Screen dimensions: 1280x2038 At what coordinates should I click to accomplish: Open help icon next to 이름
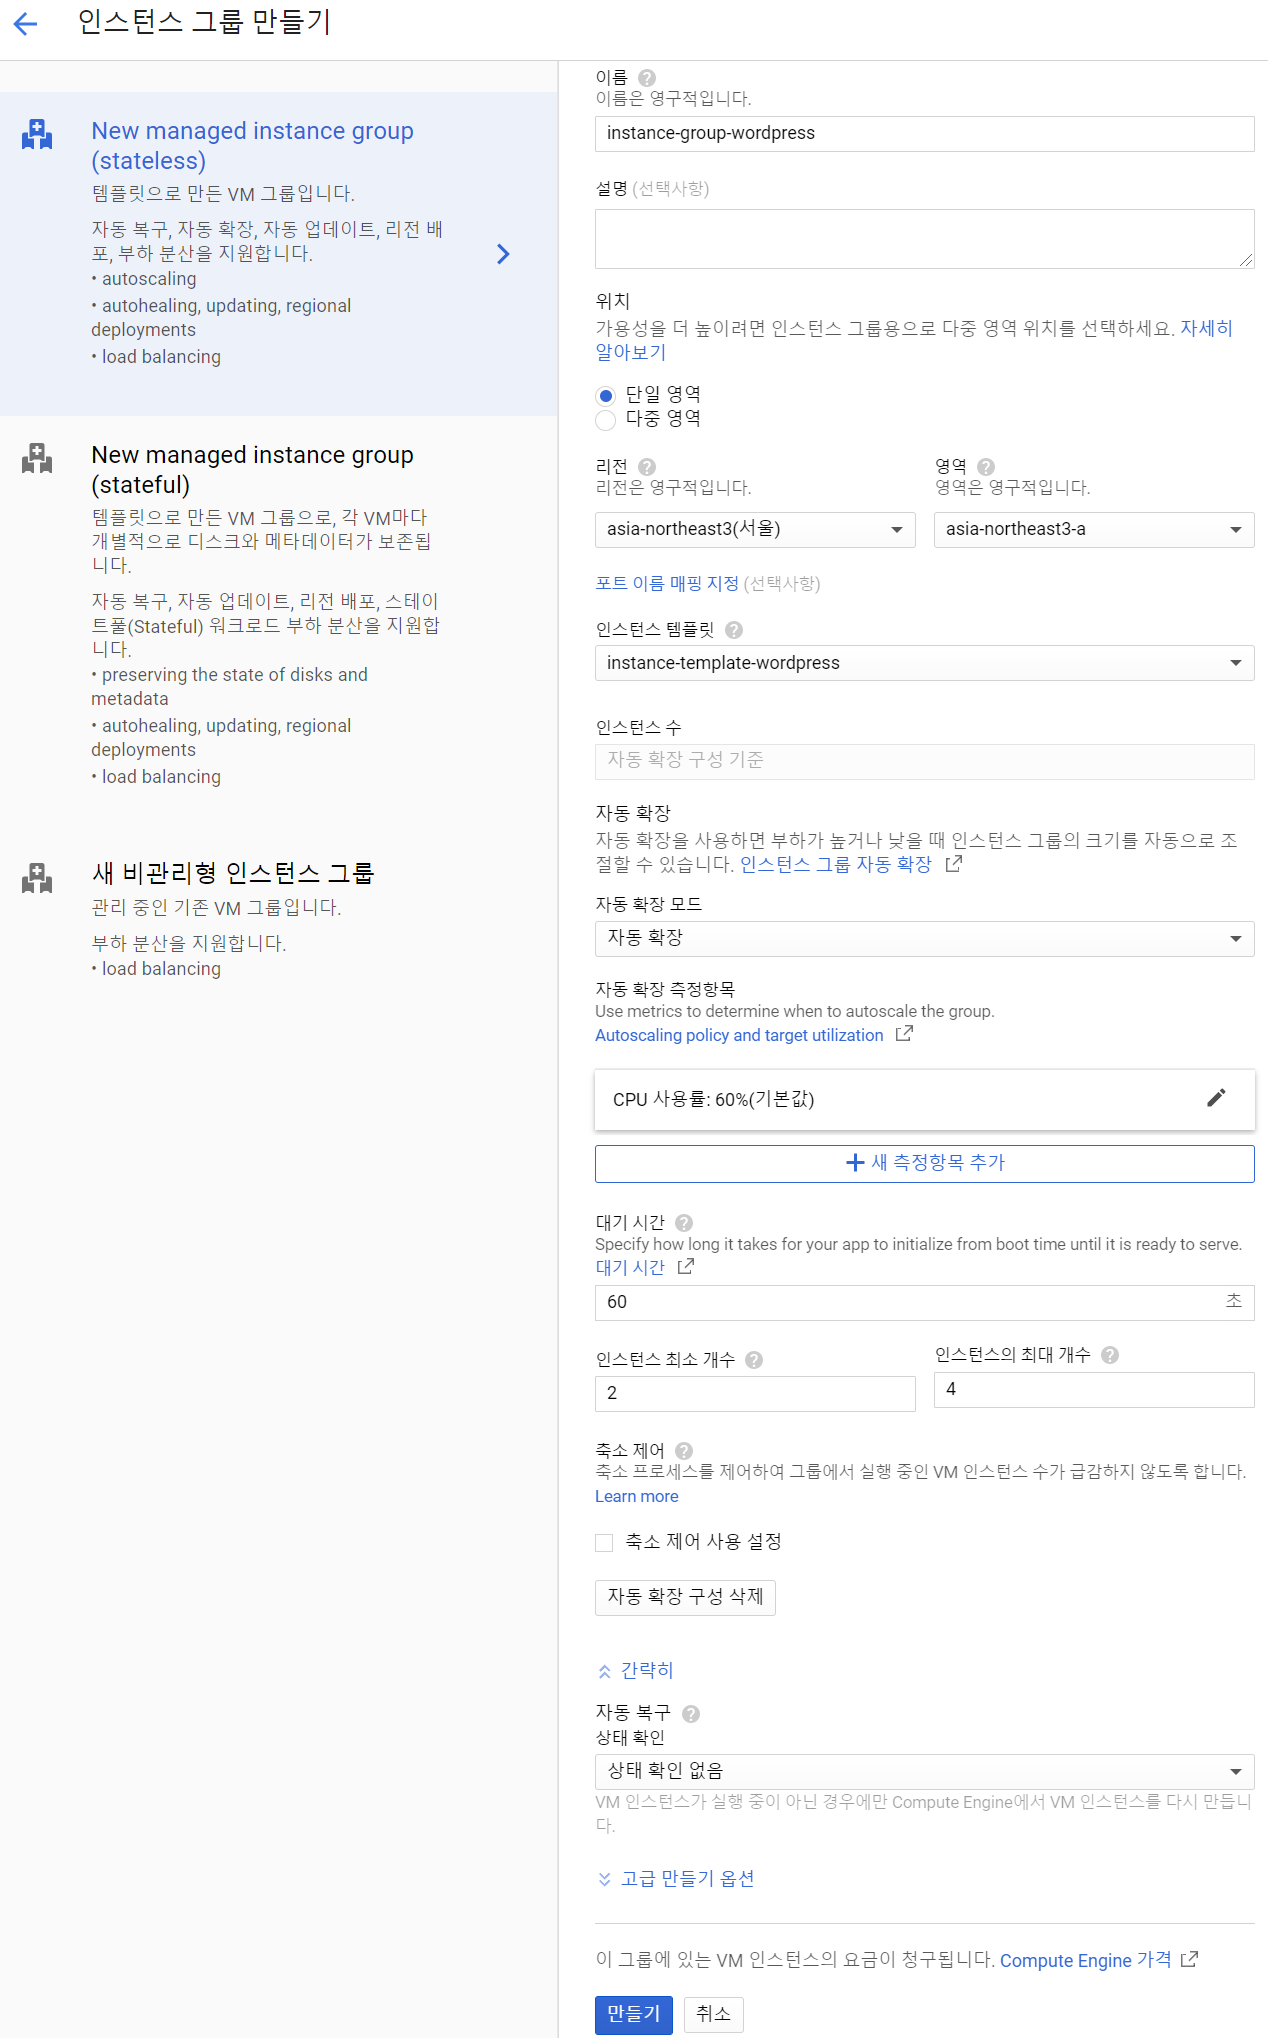click(647, 78)
